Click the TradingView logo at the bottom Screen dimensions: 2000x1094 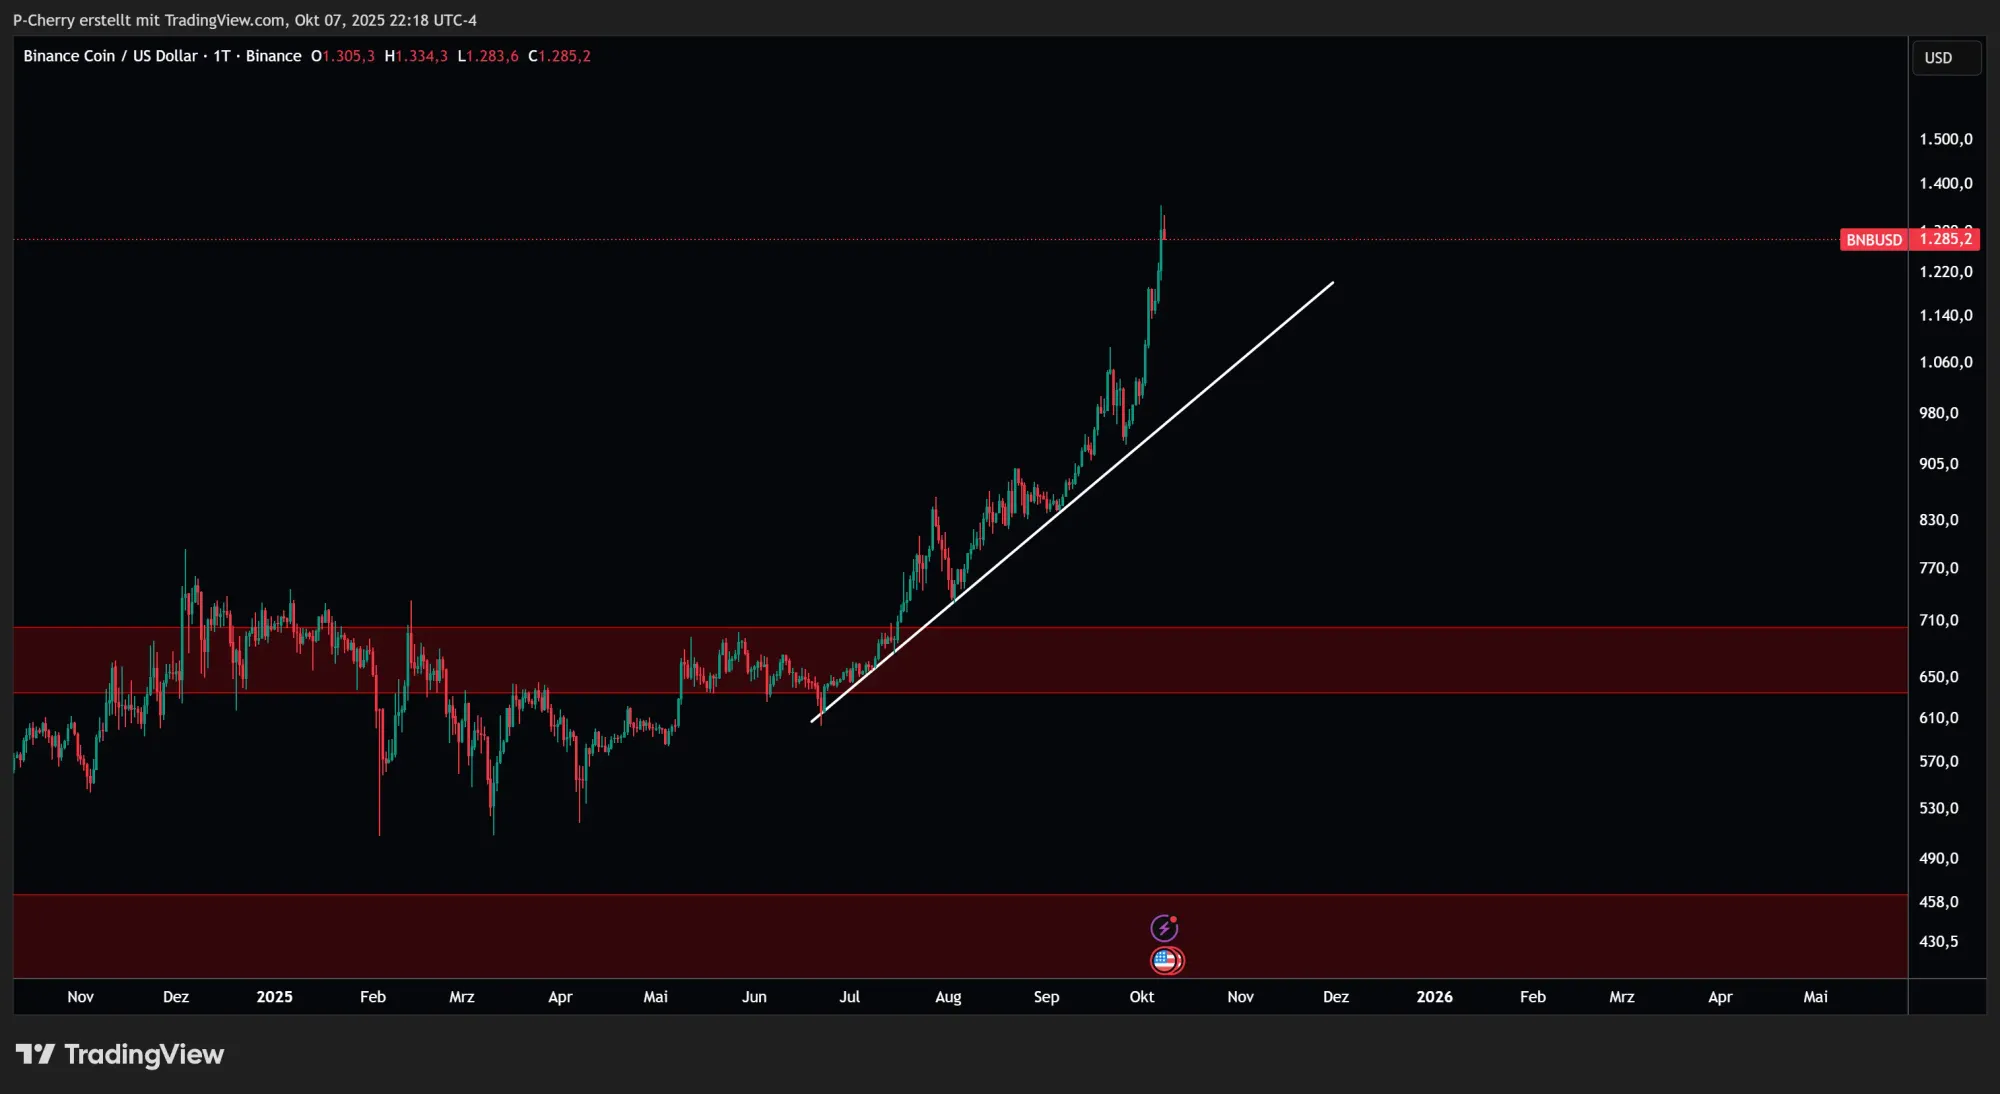coord(120,1054)
